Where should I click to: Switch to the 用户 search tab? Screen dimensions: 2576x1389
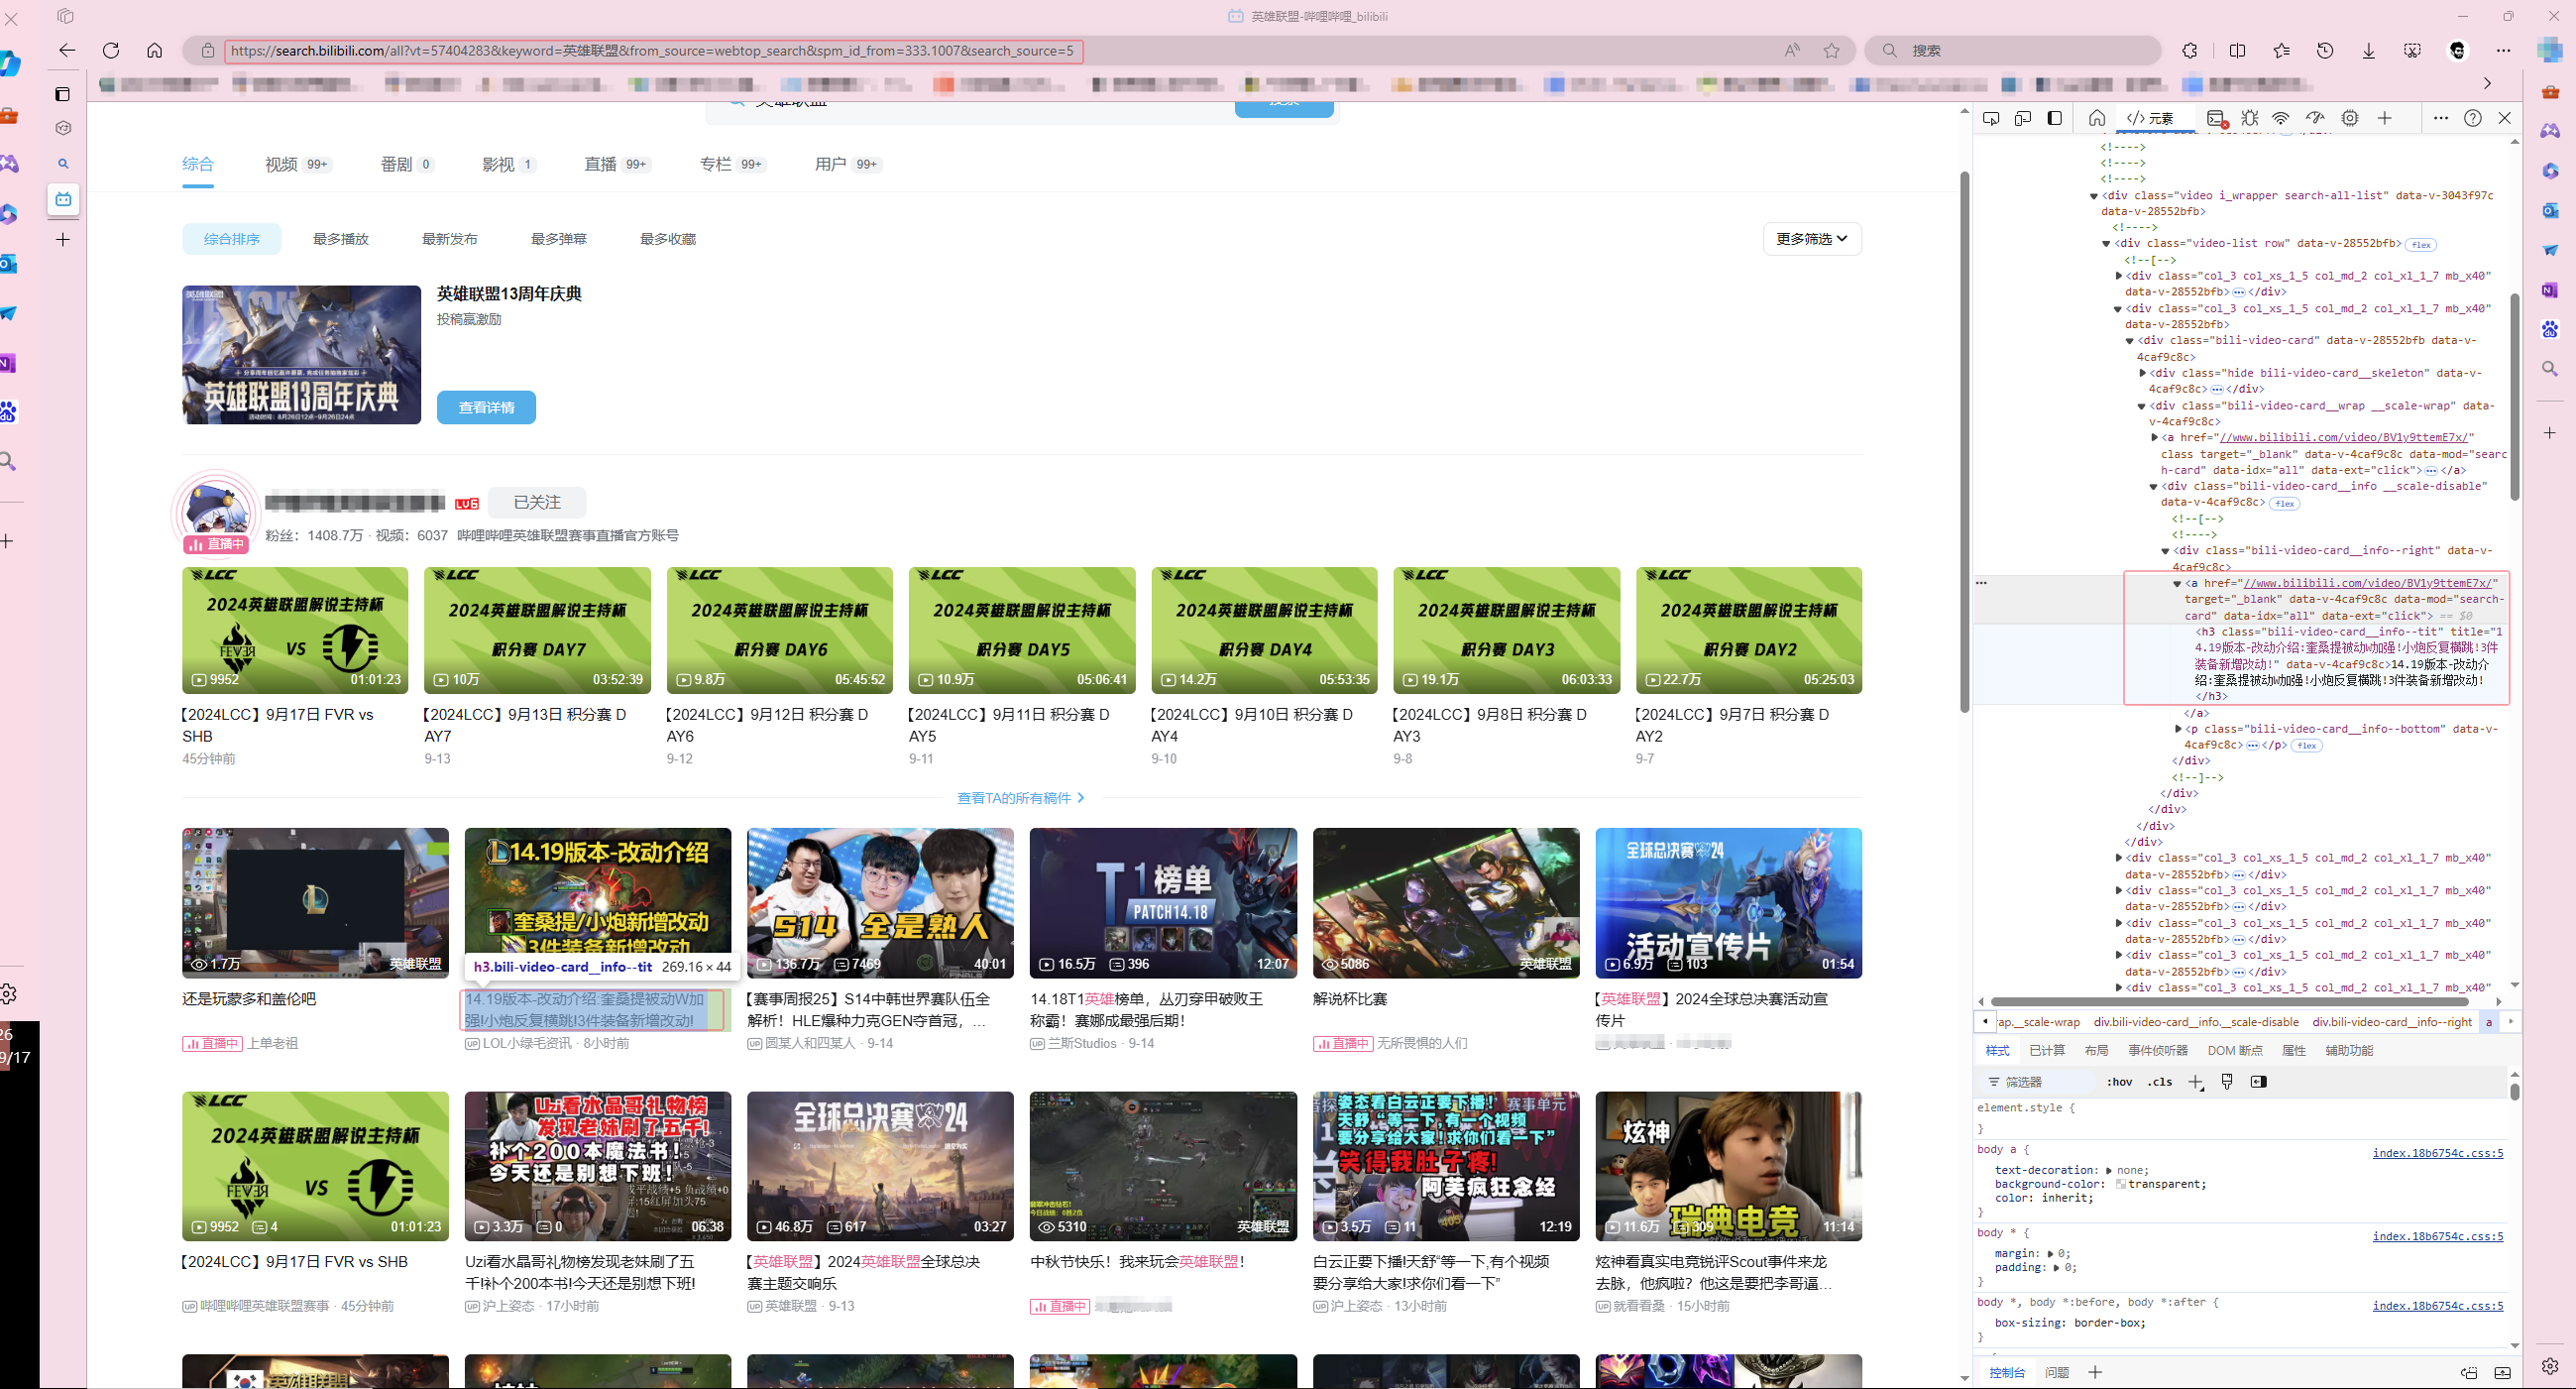pyautogui.click(x=847, y=164)
